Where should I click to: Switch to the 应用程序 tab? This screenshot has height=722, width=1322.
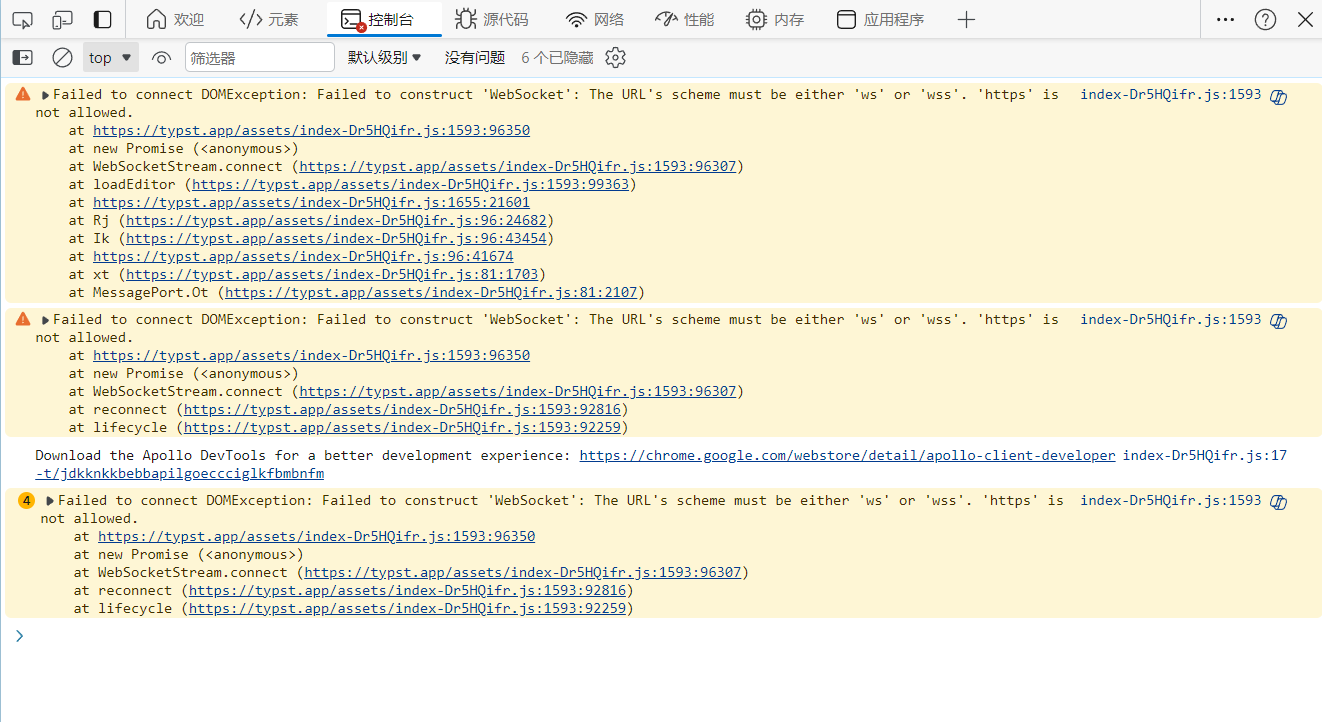[x=880, y=19]
